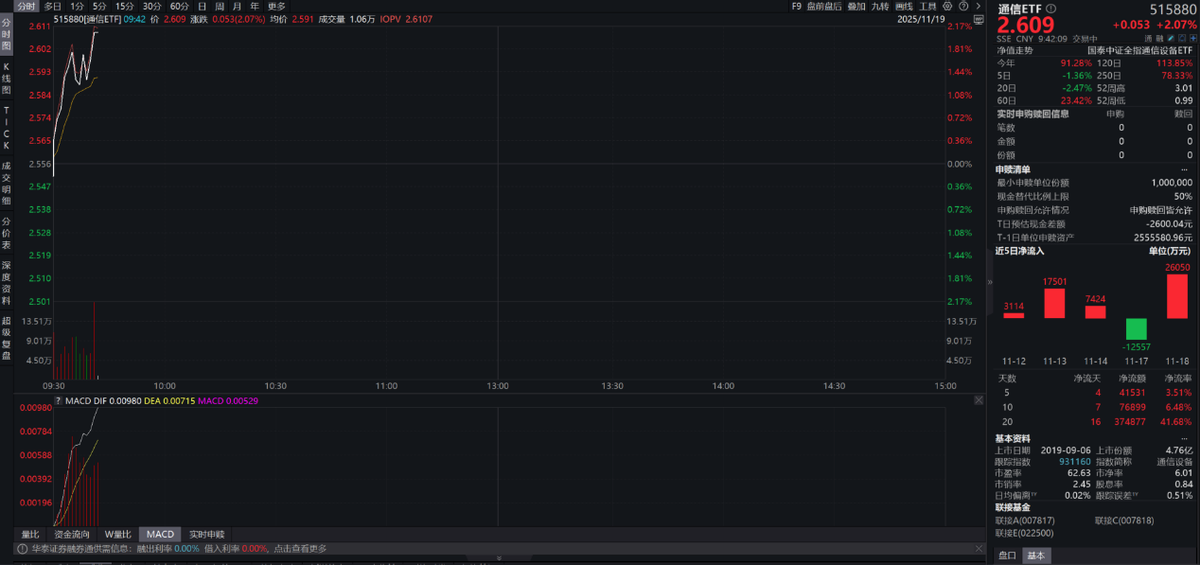
Task: Click the info icon beside 通信ETF title
Action: click(1051, 8)
